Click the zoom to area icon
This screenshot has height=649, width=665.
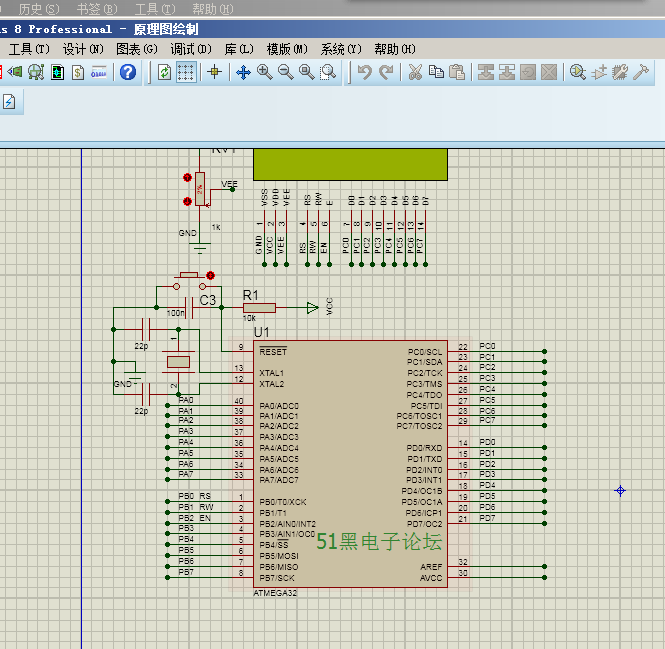(327, 72)
